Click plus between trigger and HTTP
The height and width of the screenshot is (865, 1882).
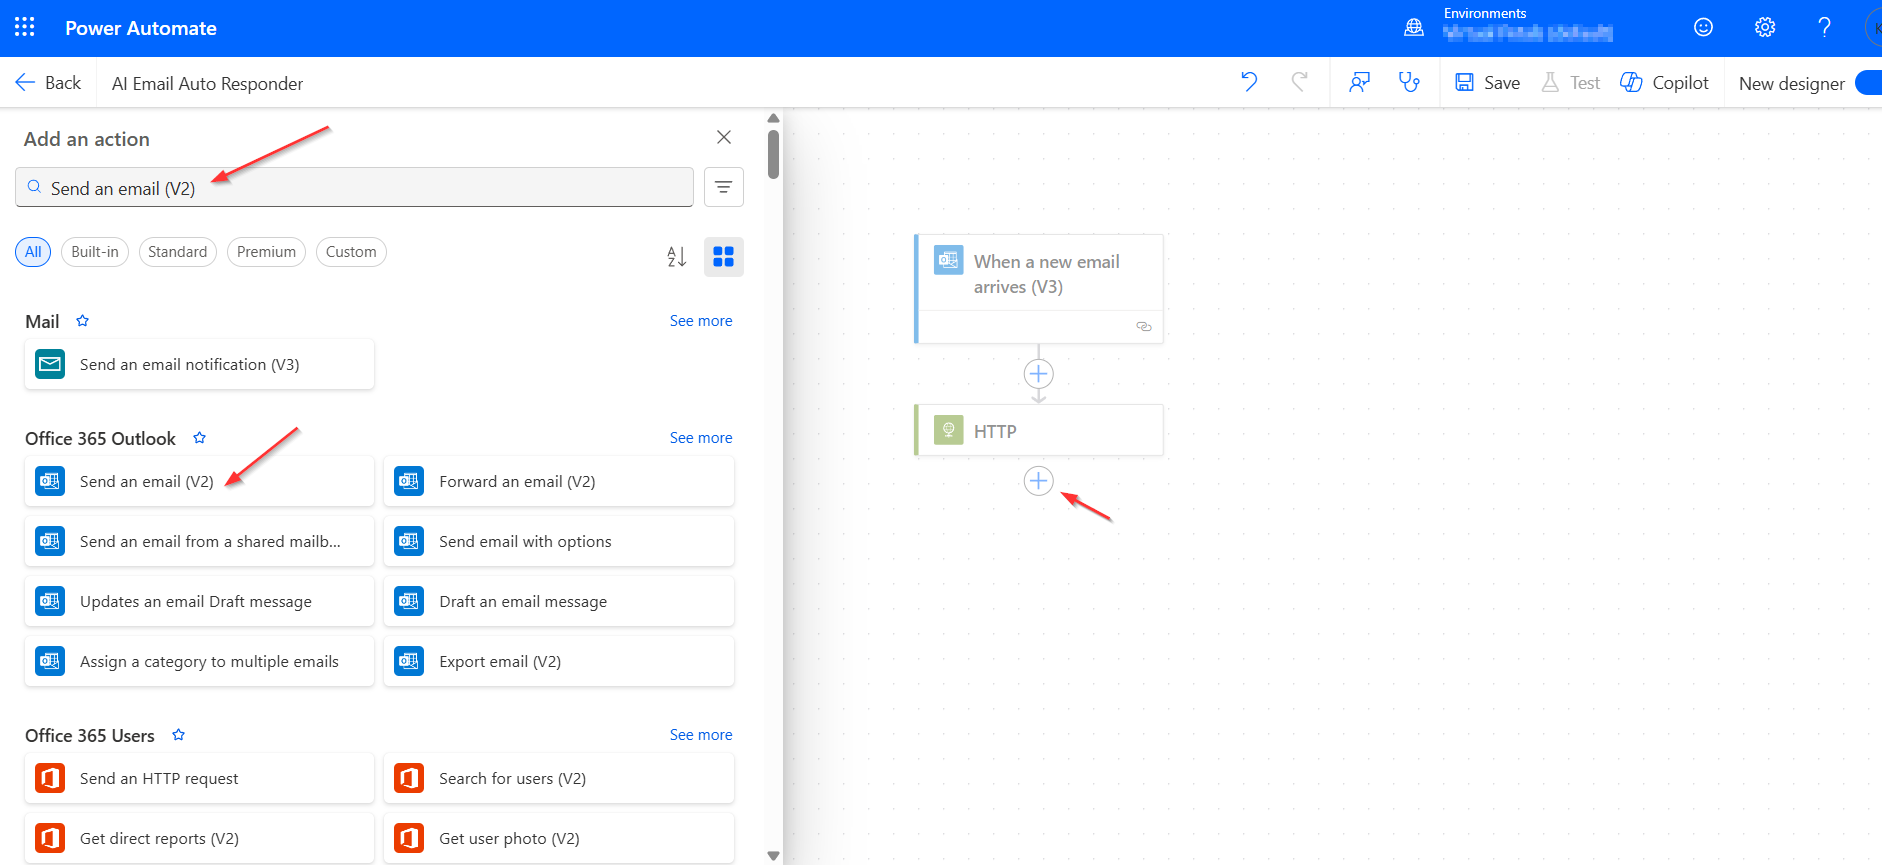tap(1039, 374)
